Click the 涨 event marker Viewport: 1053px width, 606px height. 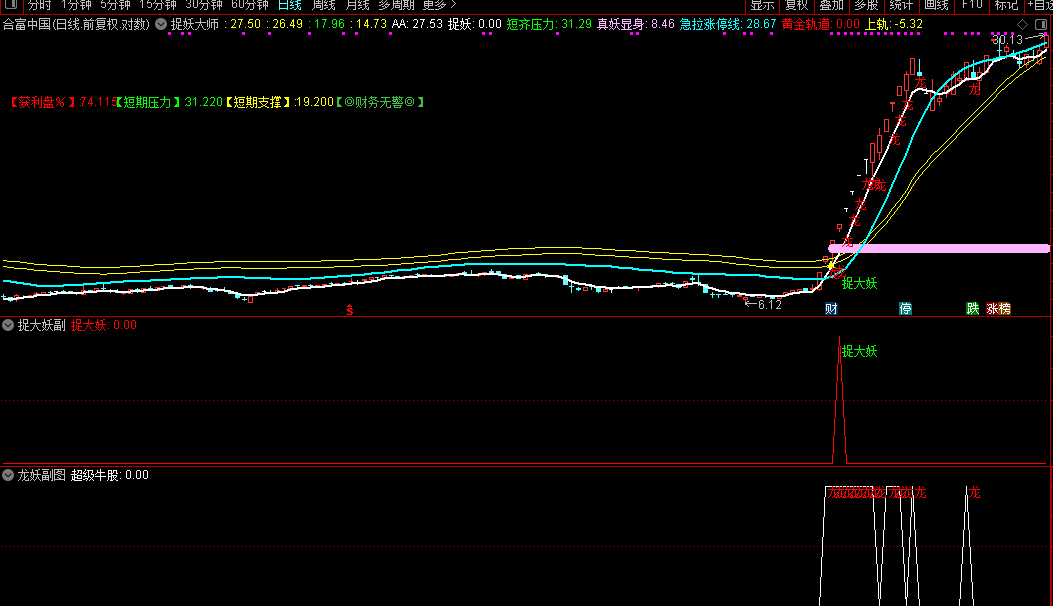coord(992,308)
